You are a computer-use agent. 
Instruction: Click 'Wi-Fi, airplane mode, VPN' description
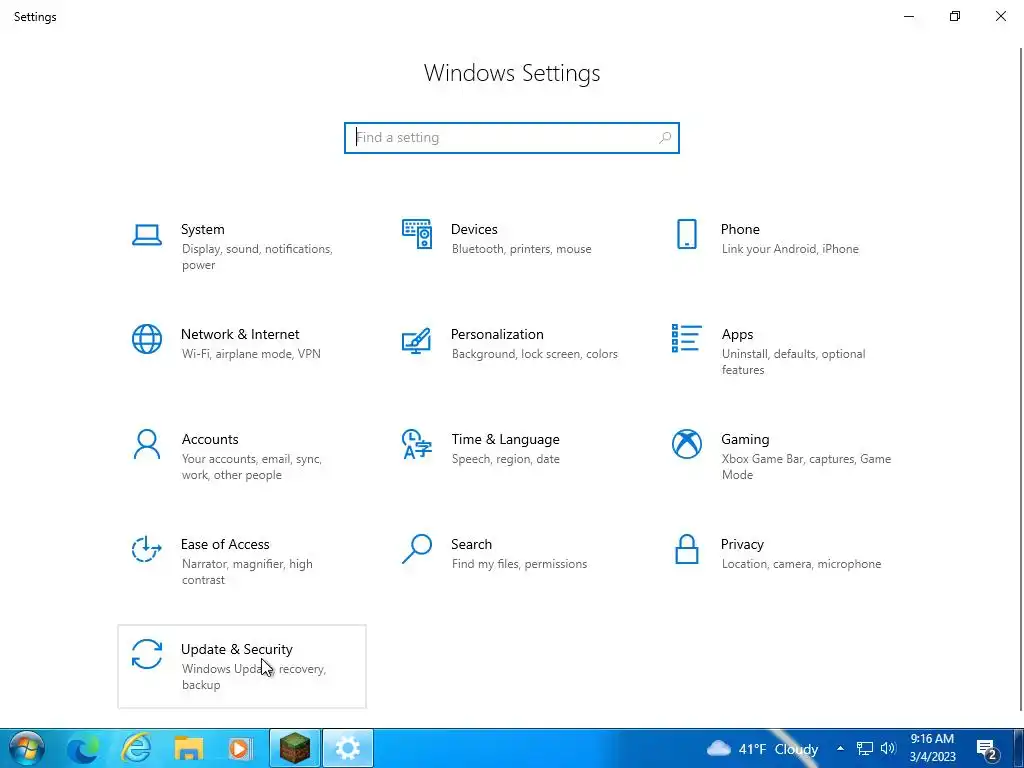pos(251,354)
